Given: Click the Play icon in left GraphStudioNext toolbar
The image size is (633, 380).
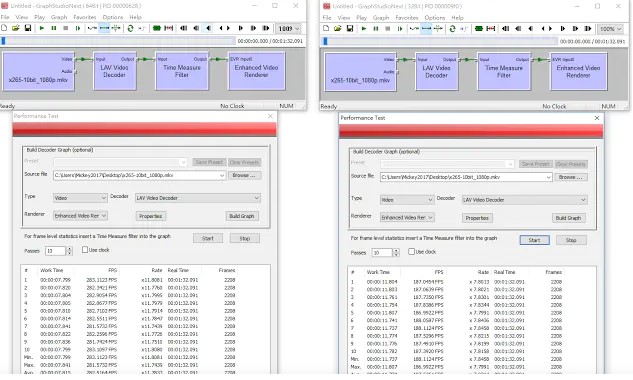Looking at the screenshot, I should coord(42,28).
